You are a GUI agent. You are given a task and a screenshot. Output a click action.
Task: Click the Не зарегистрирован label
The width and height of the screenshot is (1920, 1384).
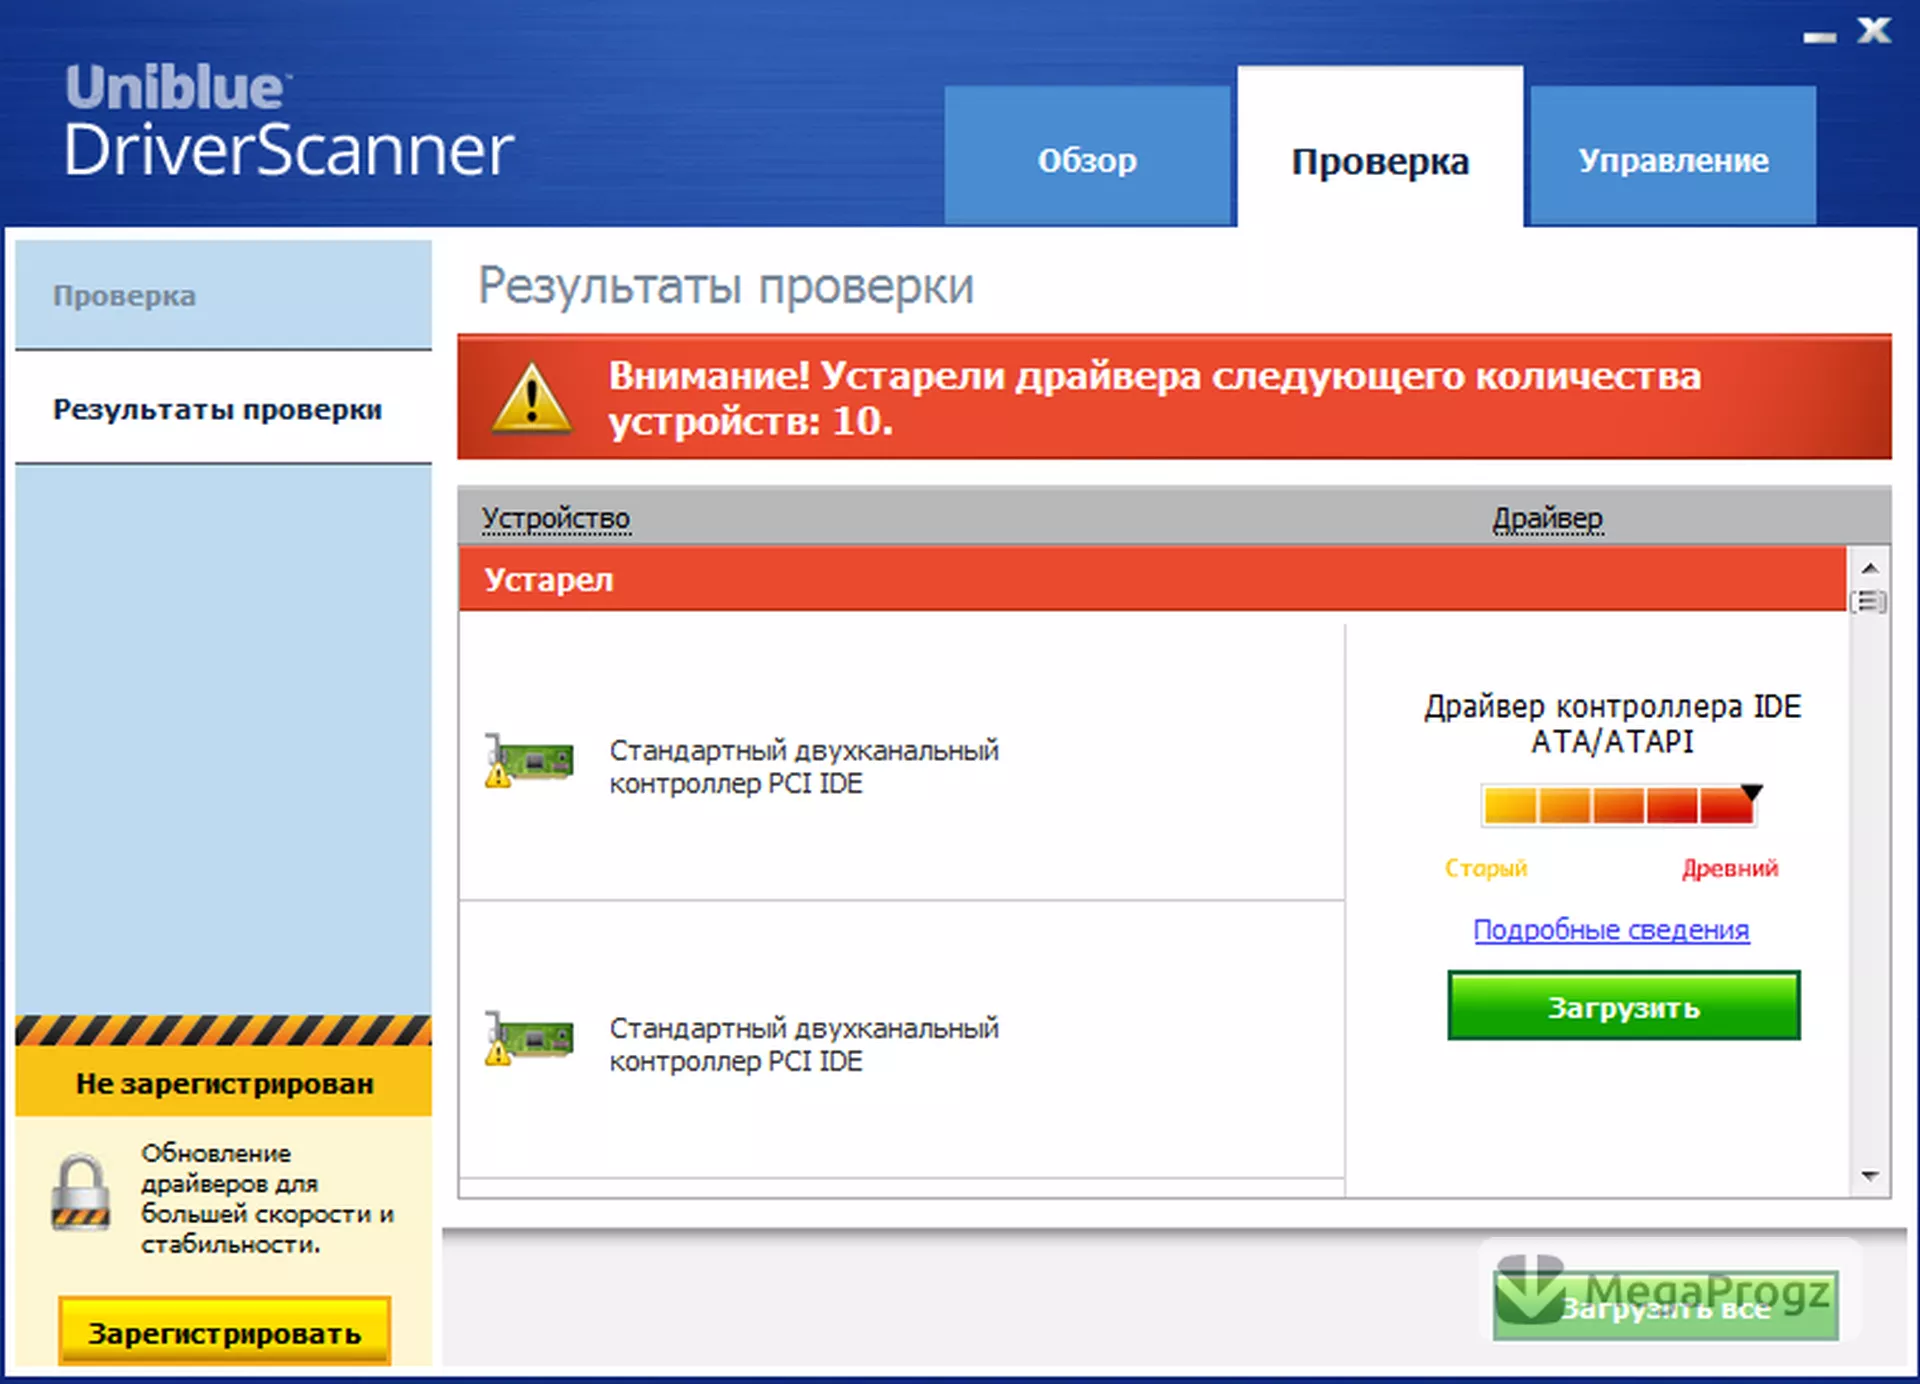point(224,1083)
